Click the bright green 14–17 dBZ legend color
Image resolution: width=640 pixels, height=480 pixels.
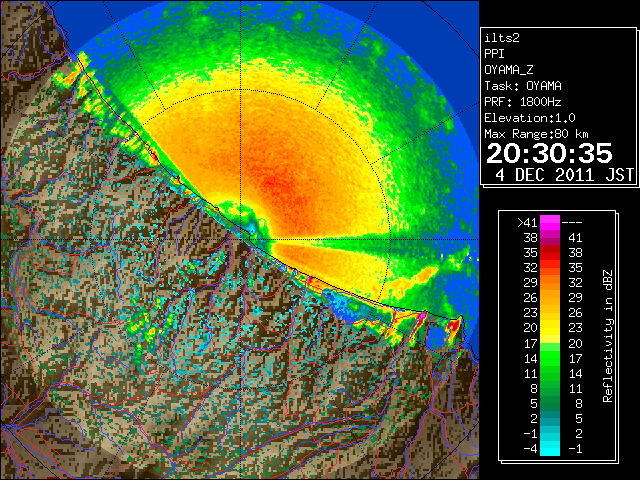pyautogui.click(x=550, y=358)
